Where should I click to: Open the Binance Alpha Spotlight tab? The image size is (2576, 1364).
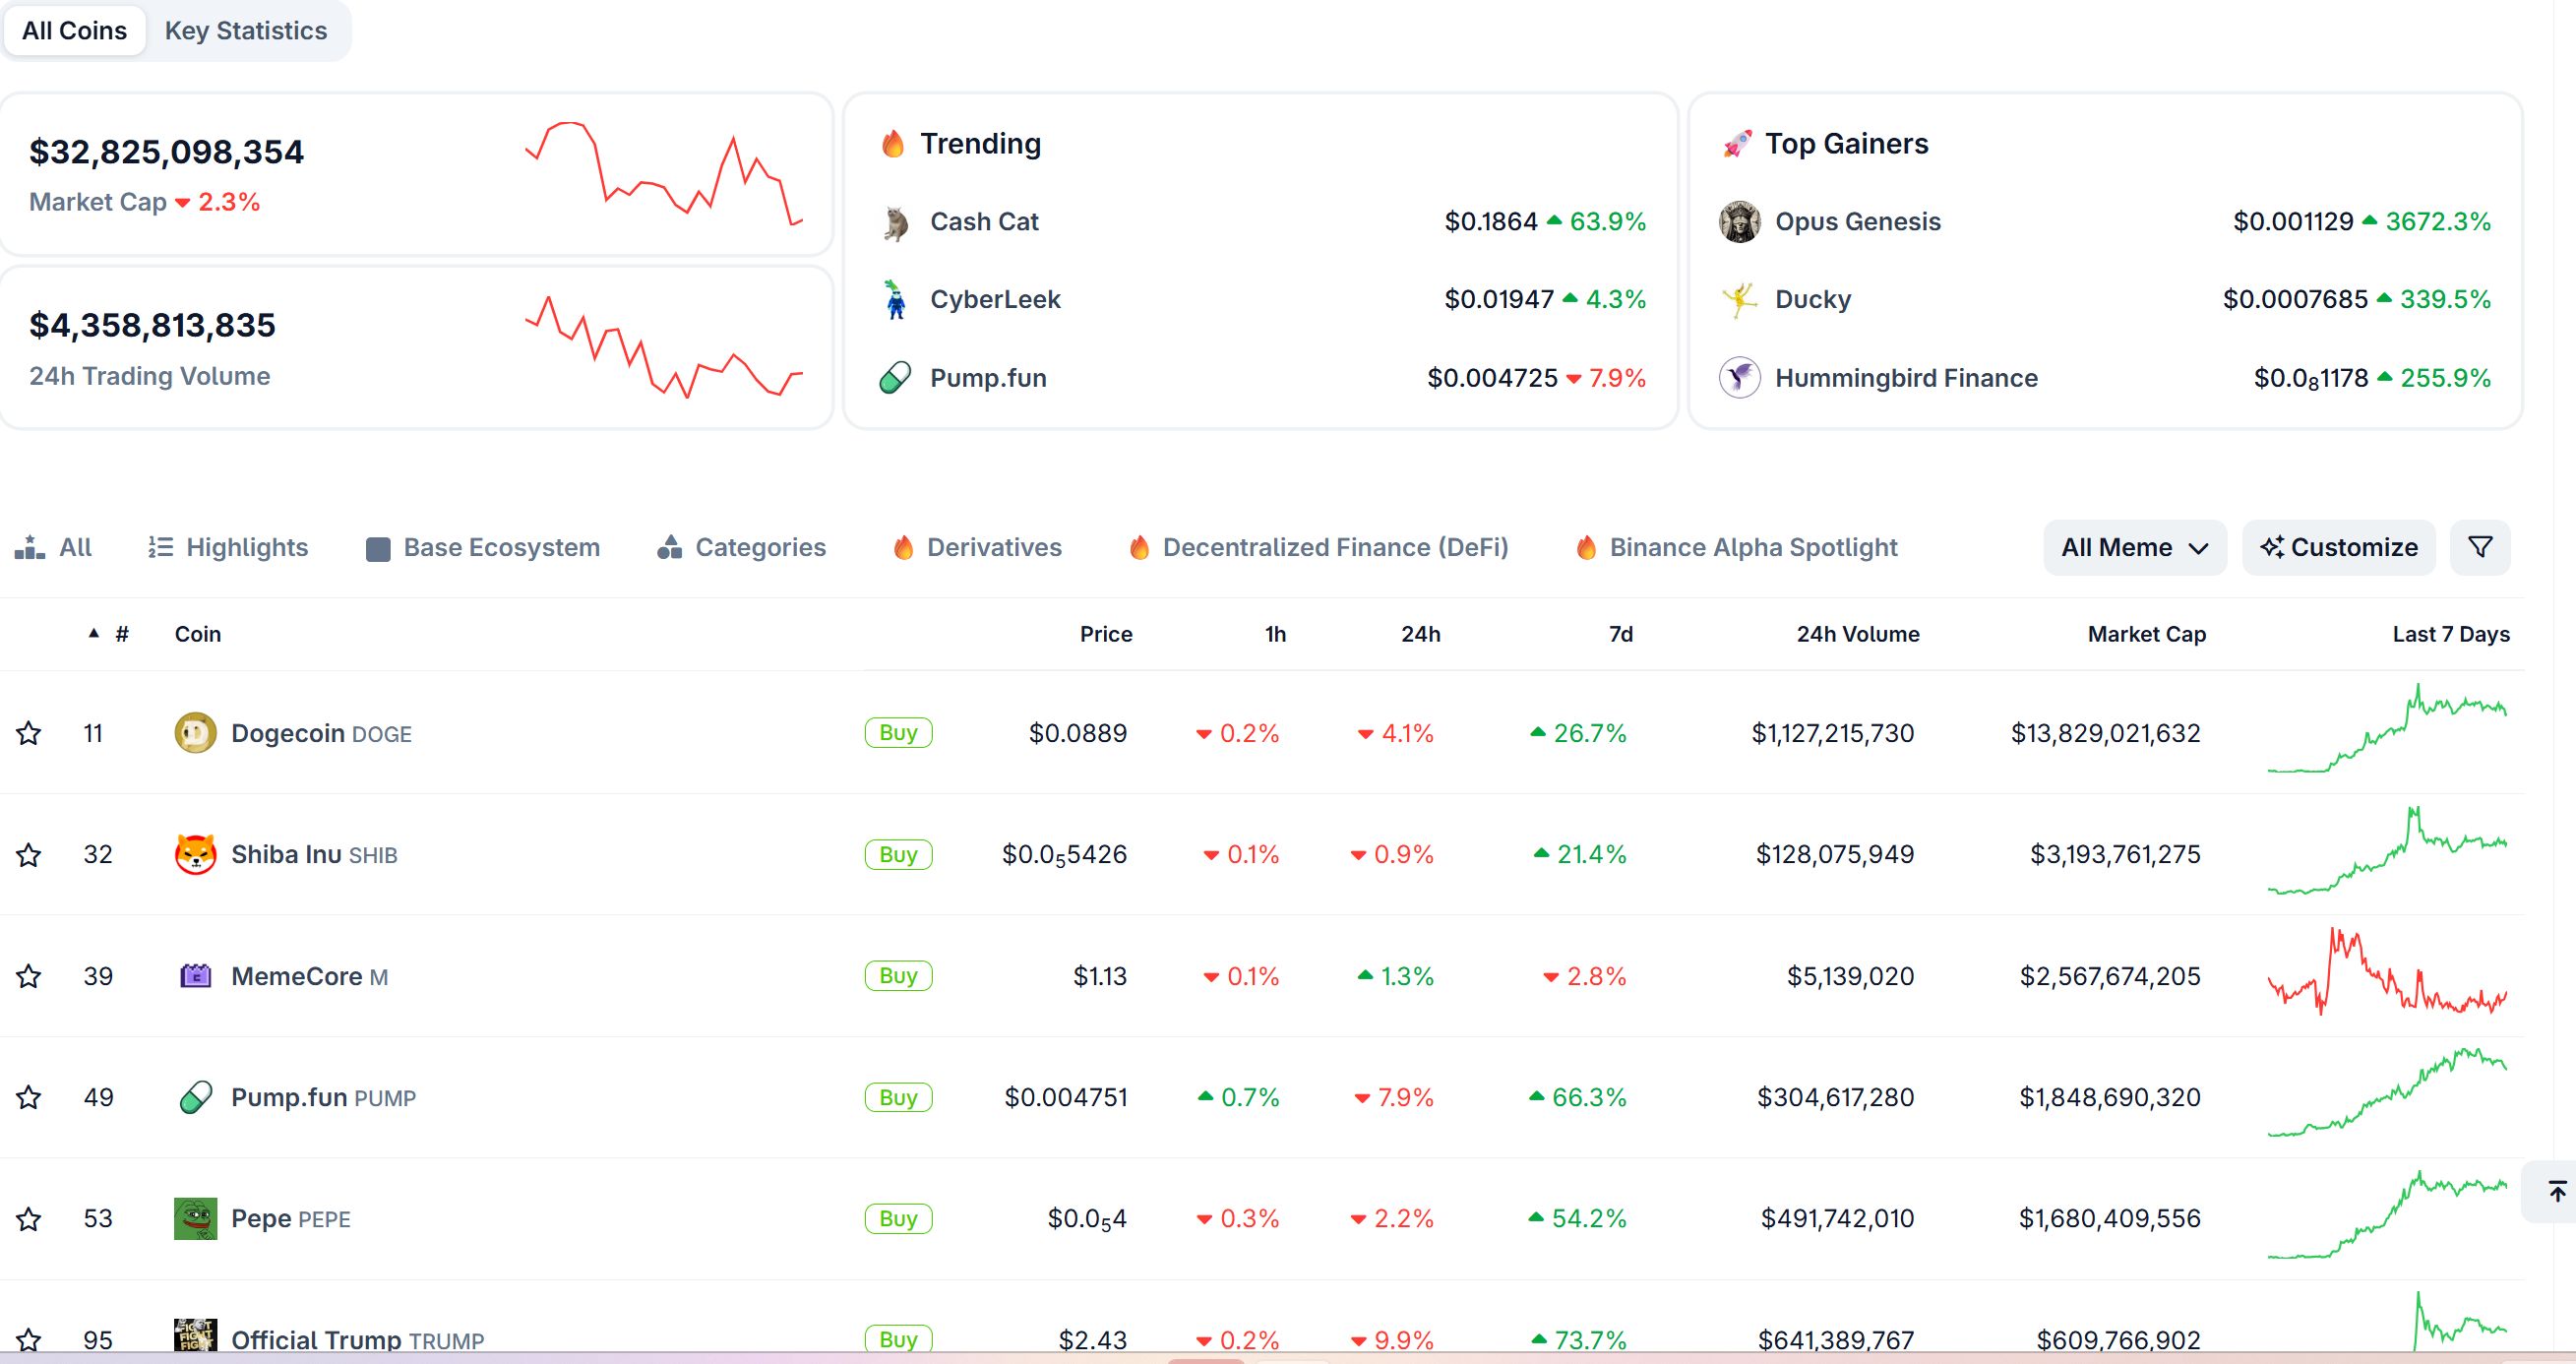pyautogui.click(x=1736, y=547)
